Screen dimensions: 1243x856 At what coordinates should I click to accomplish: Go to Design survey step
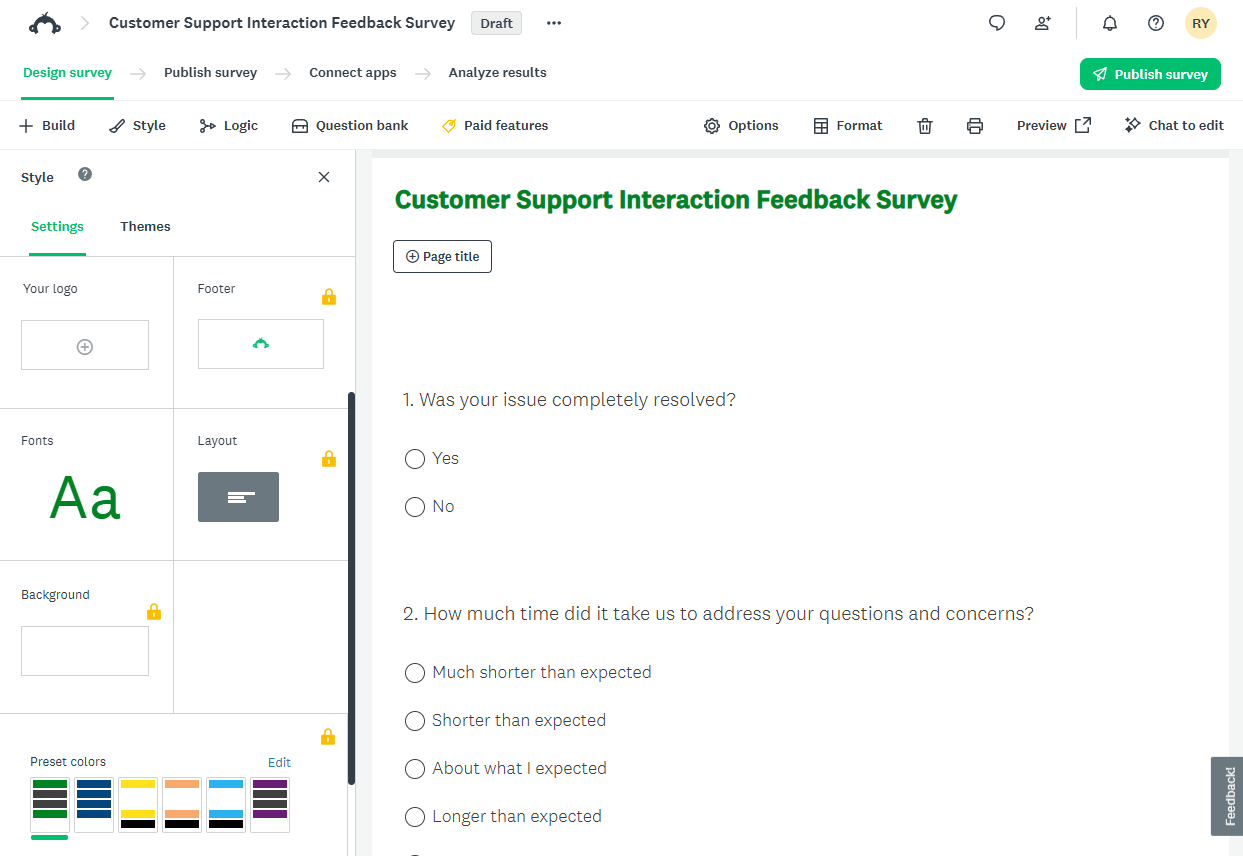tap(67, 73)
